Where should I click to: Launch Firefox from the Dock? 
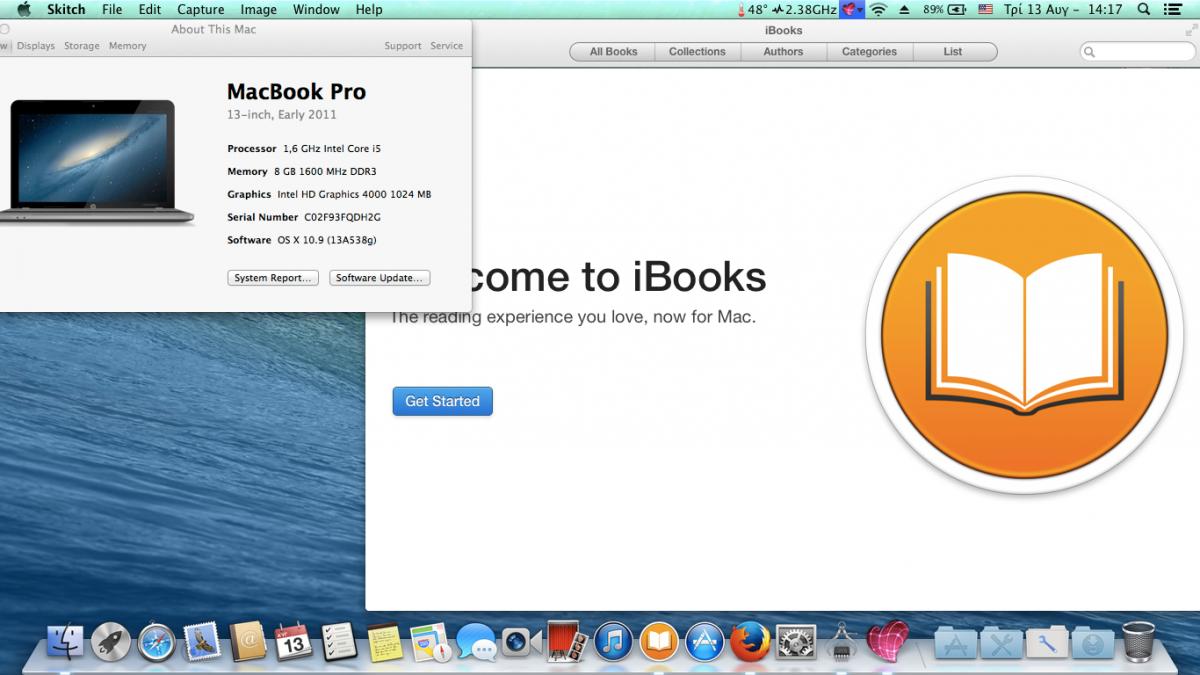(750, 642)
